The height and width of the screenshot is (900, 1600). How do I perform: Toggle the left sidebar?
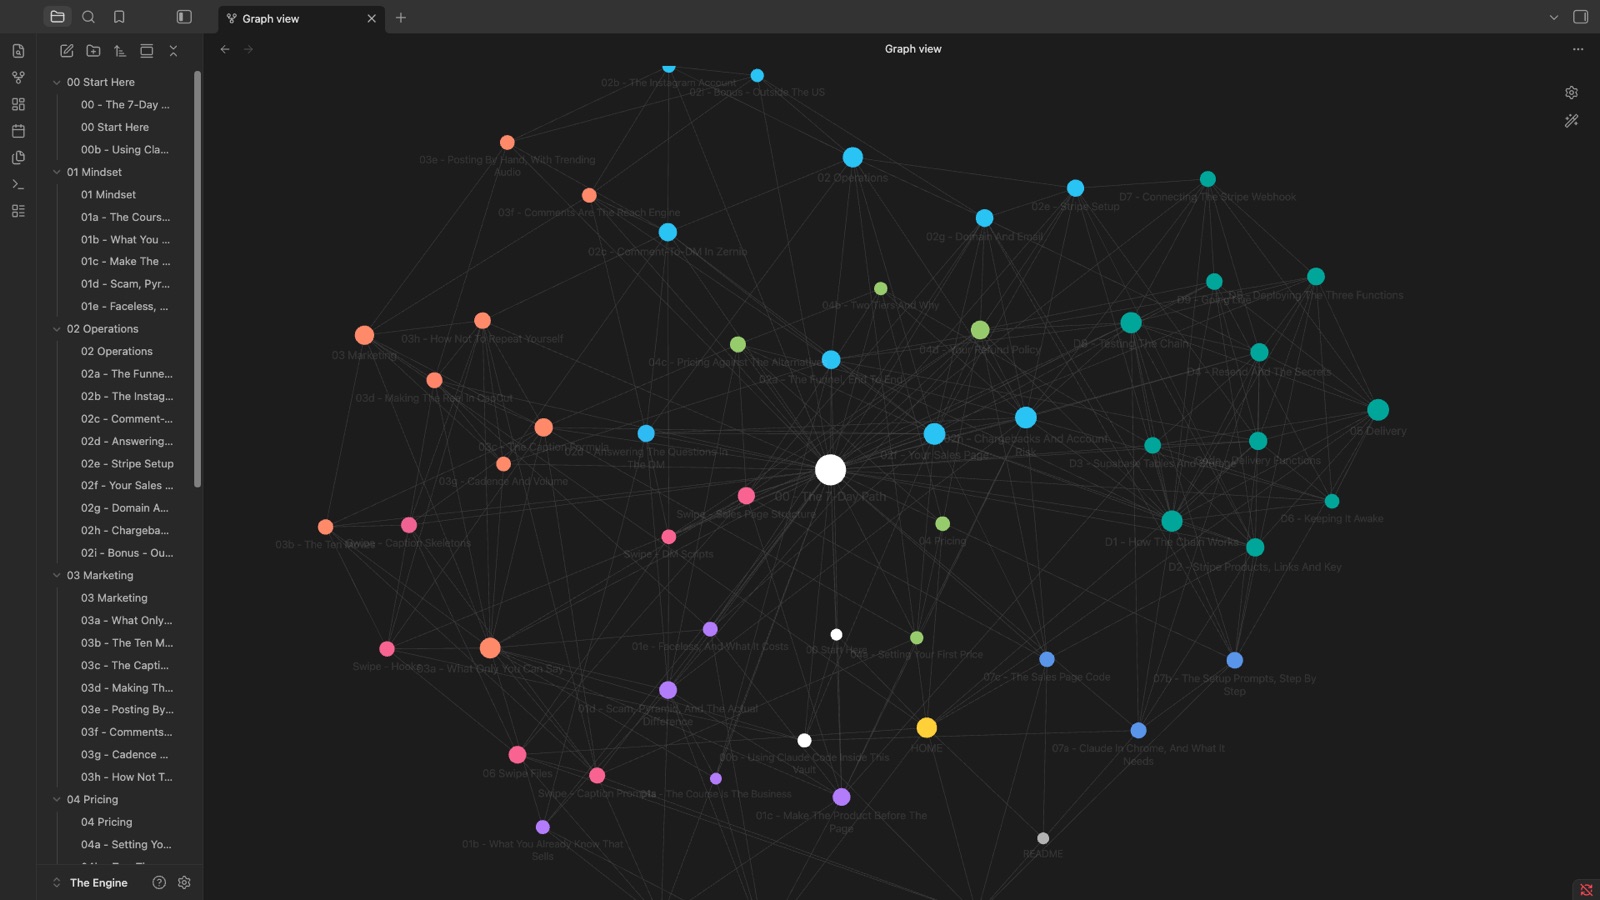coord(184,17)
